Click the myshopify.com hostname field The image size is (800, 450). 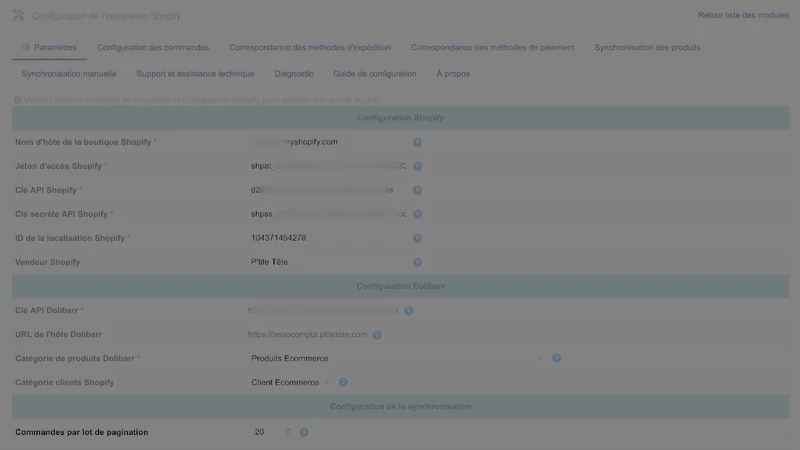(328, 142)
